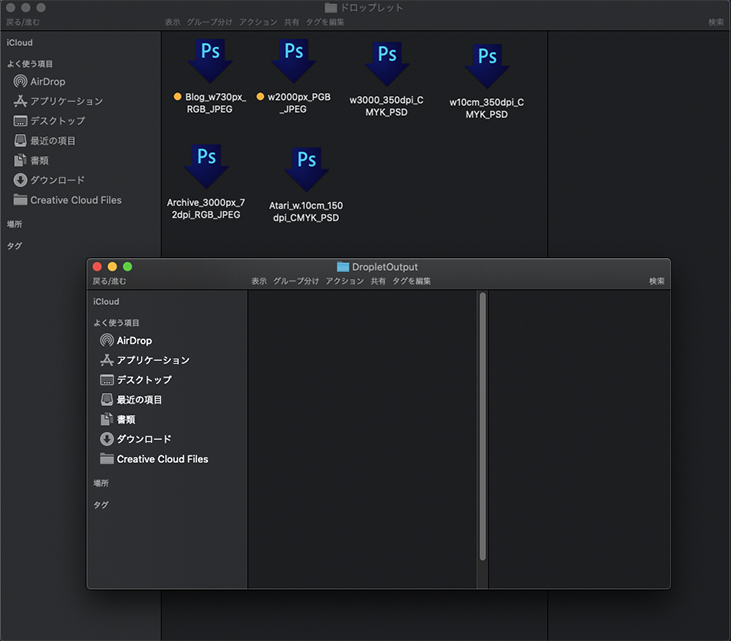Expand iCloud section in DropletOutput sidebar

pos(106,302)
